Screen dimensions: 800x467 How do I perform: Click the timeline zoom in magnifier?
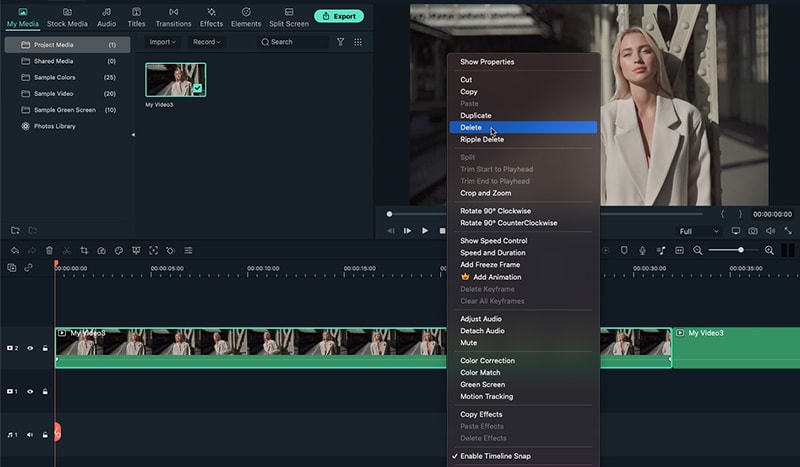tap(769, 251)
